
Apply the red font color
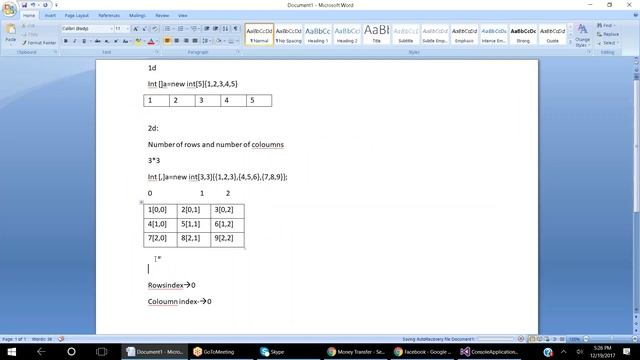point(151,41)
